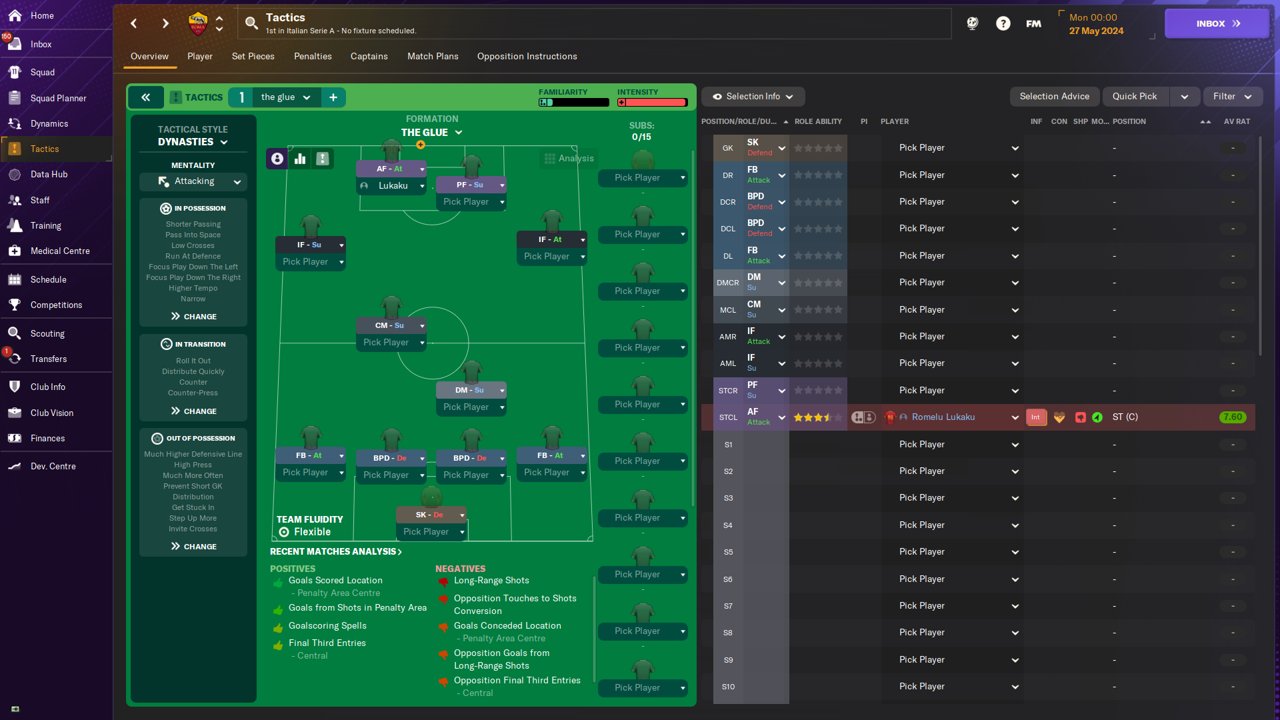Open the Filter dropdown

1233,96
